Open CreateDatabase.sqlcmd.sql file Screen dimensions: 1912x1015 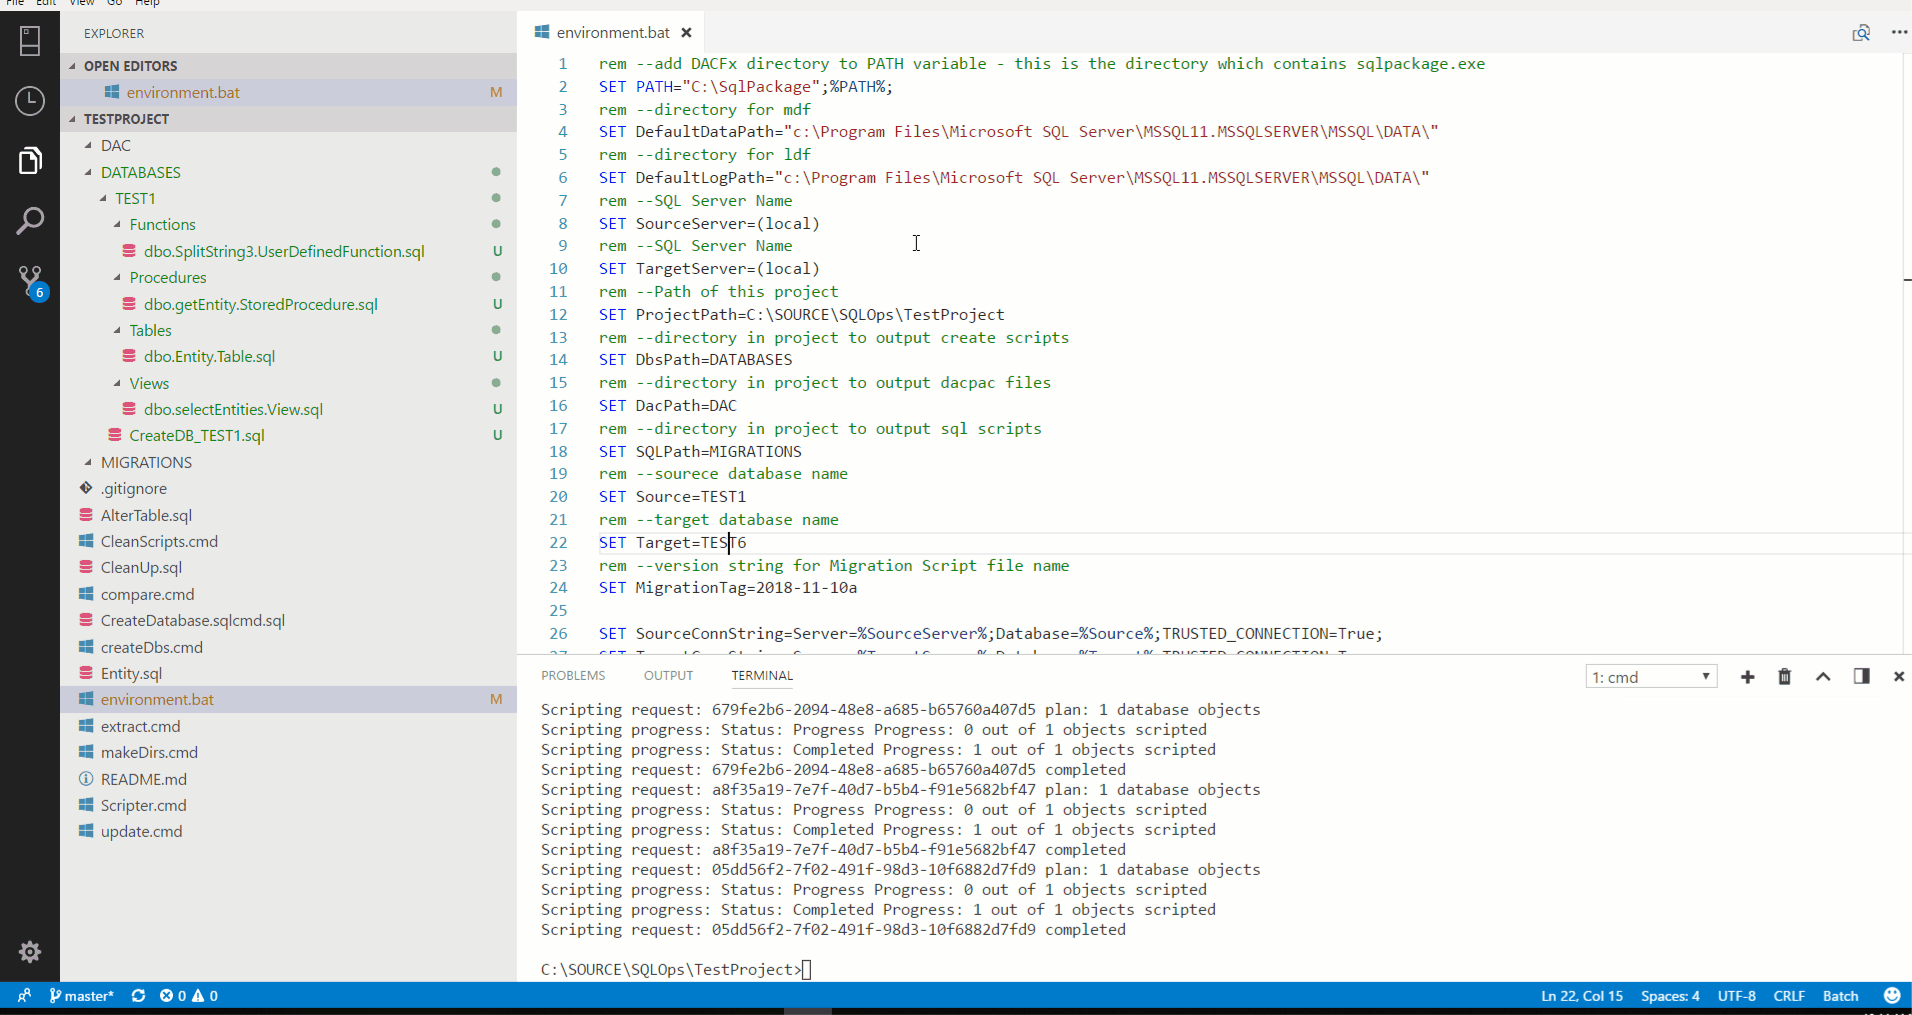[x=289, y=621]
